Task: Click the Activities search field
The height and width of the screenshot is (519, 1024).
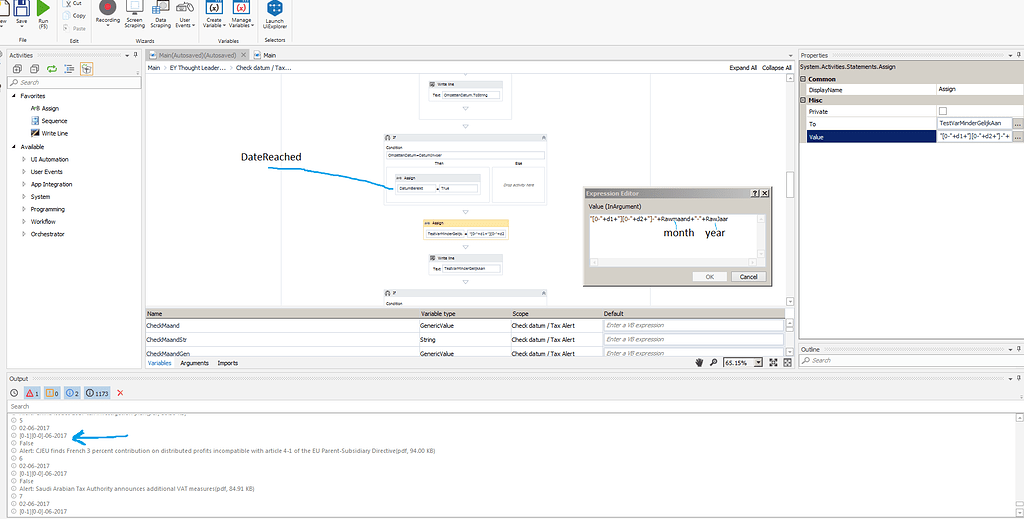Action: (x=74, y=83)
